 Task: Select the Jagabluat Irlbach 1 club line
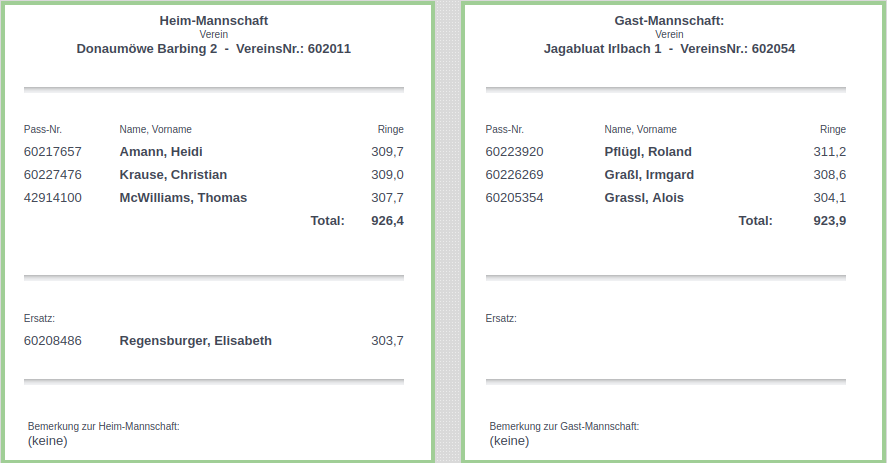(669, 49)
